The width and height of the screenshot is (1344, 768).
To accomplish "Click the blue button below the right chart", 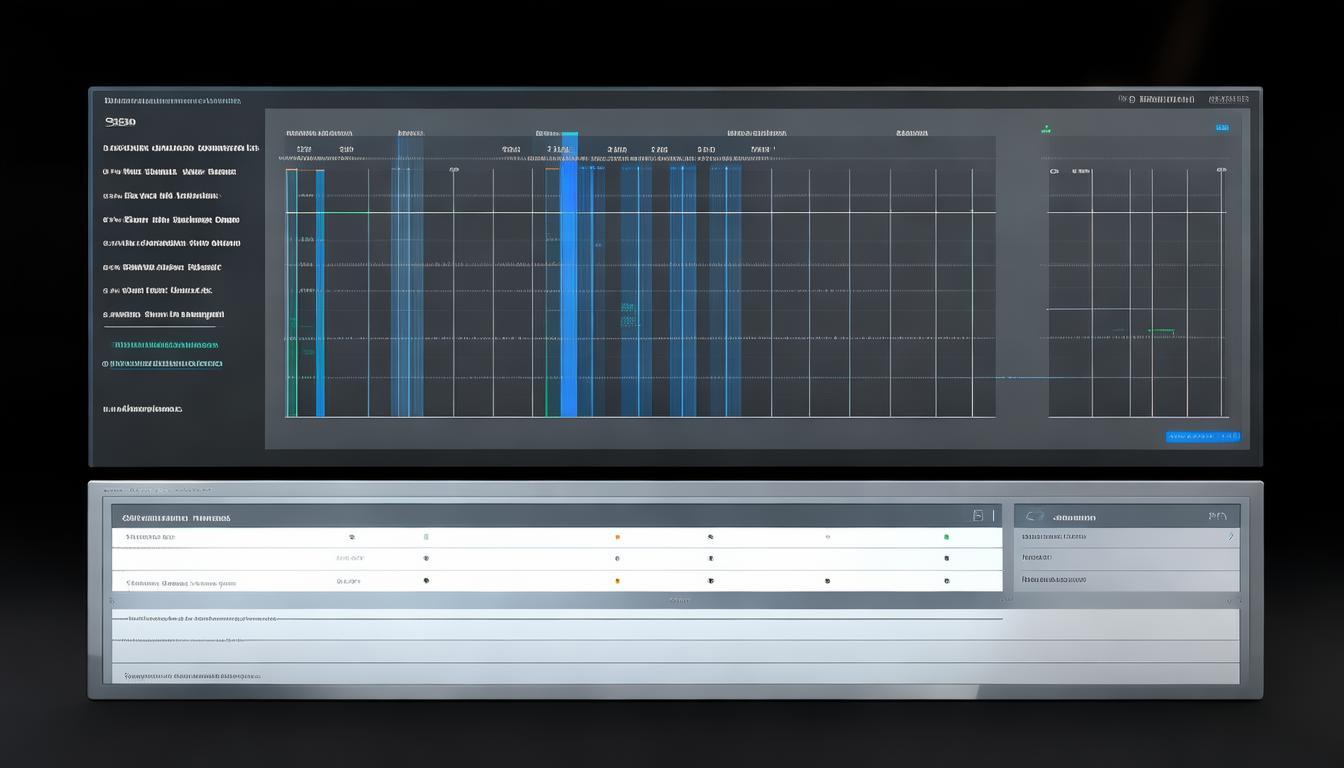I will (x=1202, y=436).
